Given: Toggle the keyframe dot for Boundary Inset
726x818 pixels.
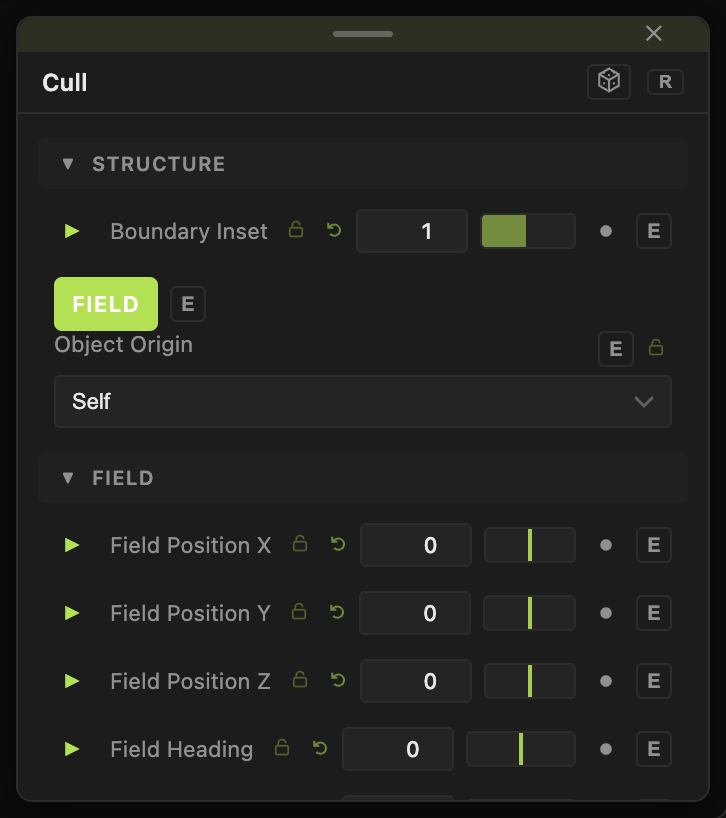Looking at the screenshot, I should (606, 231).
